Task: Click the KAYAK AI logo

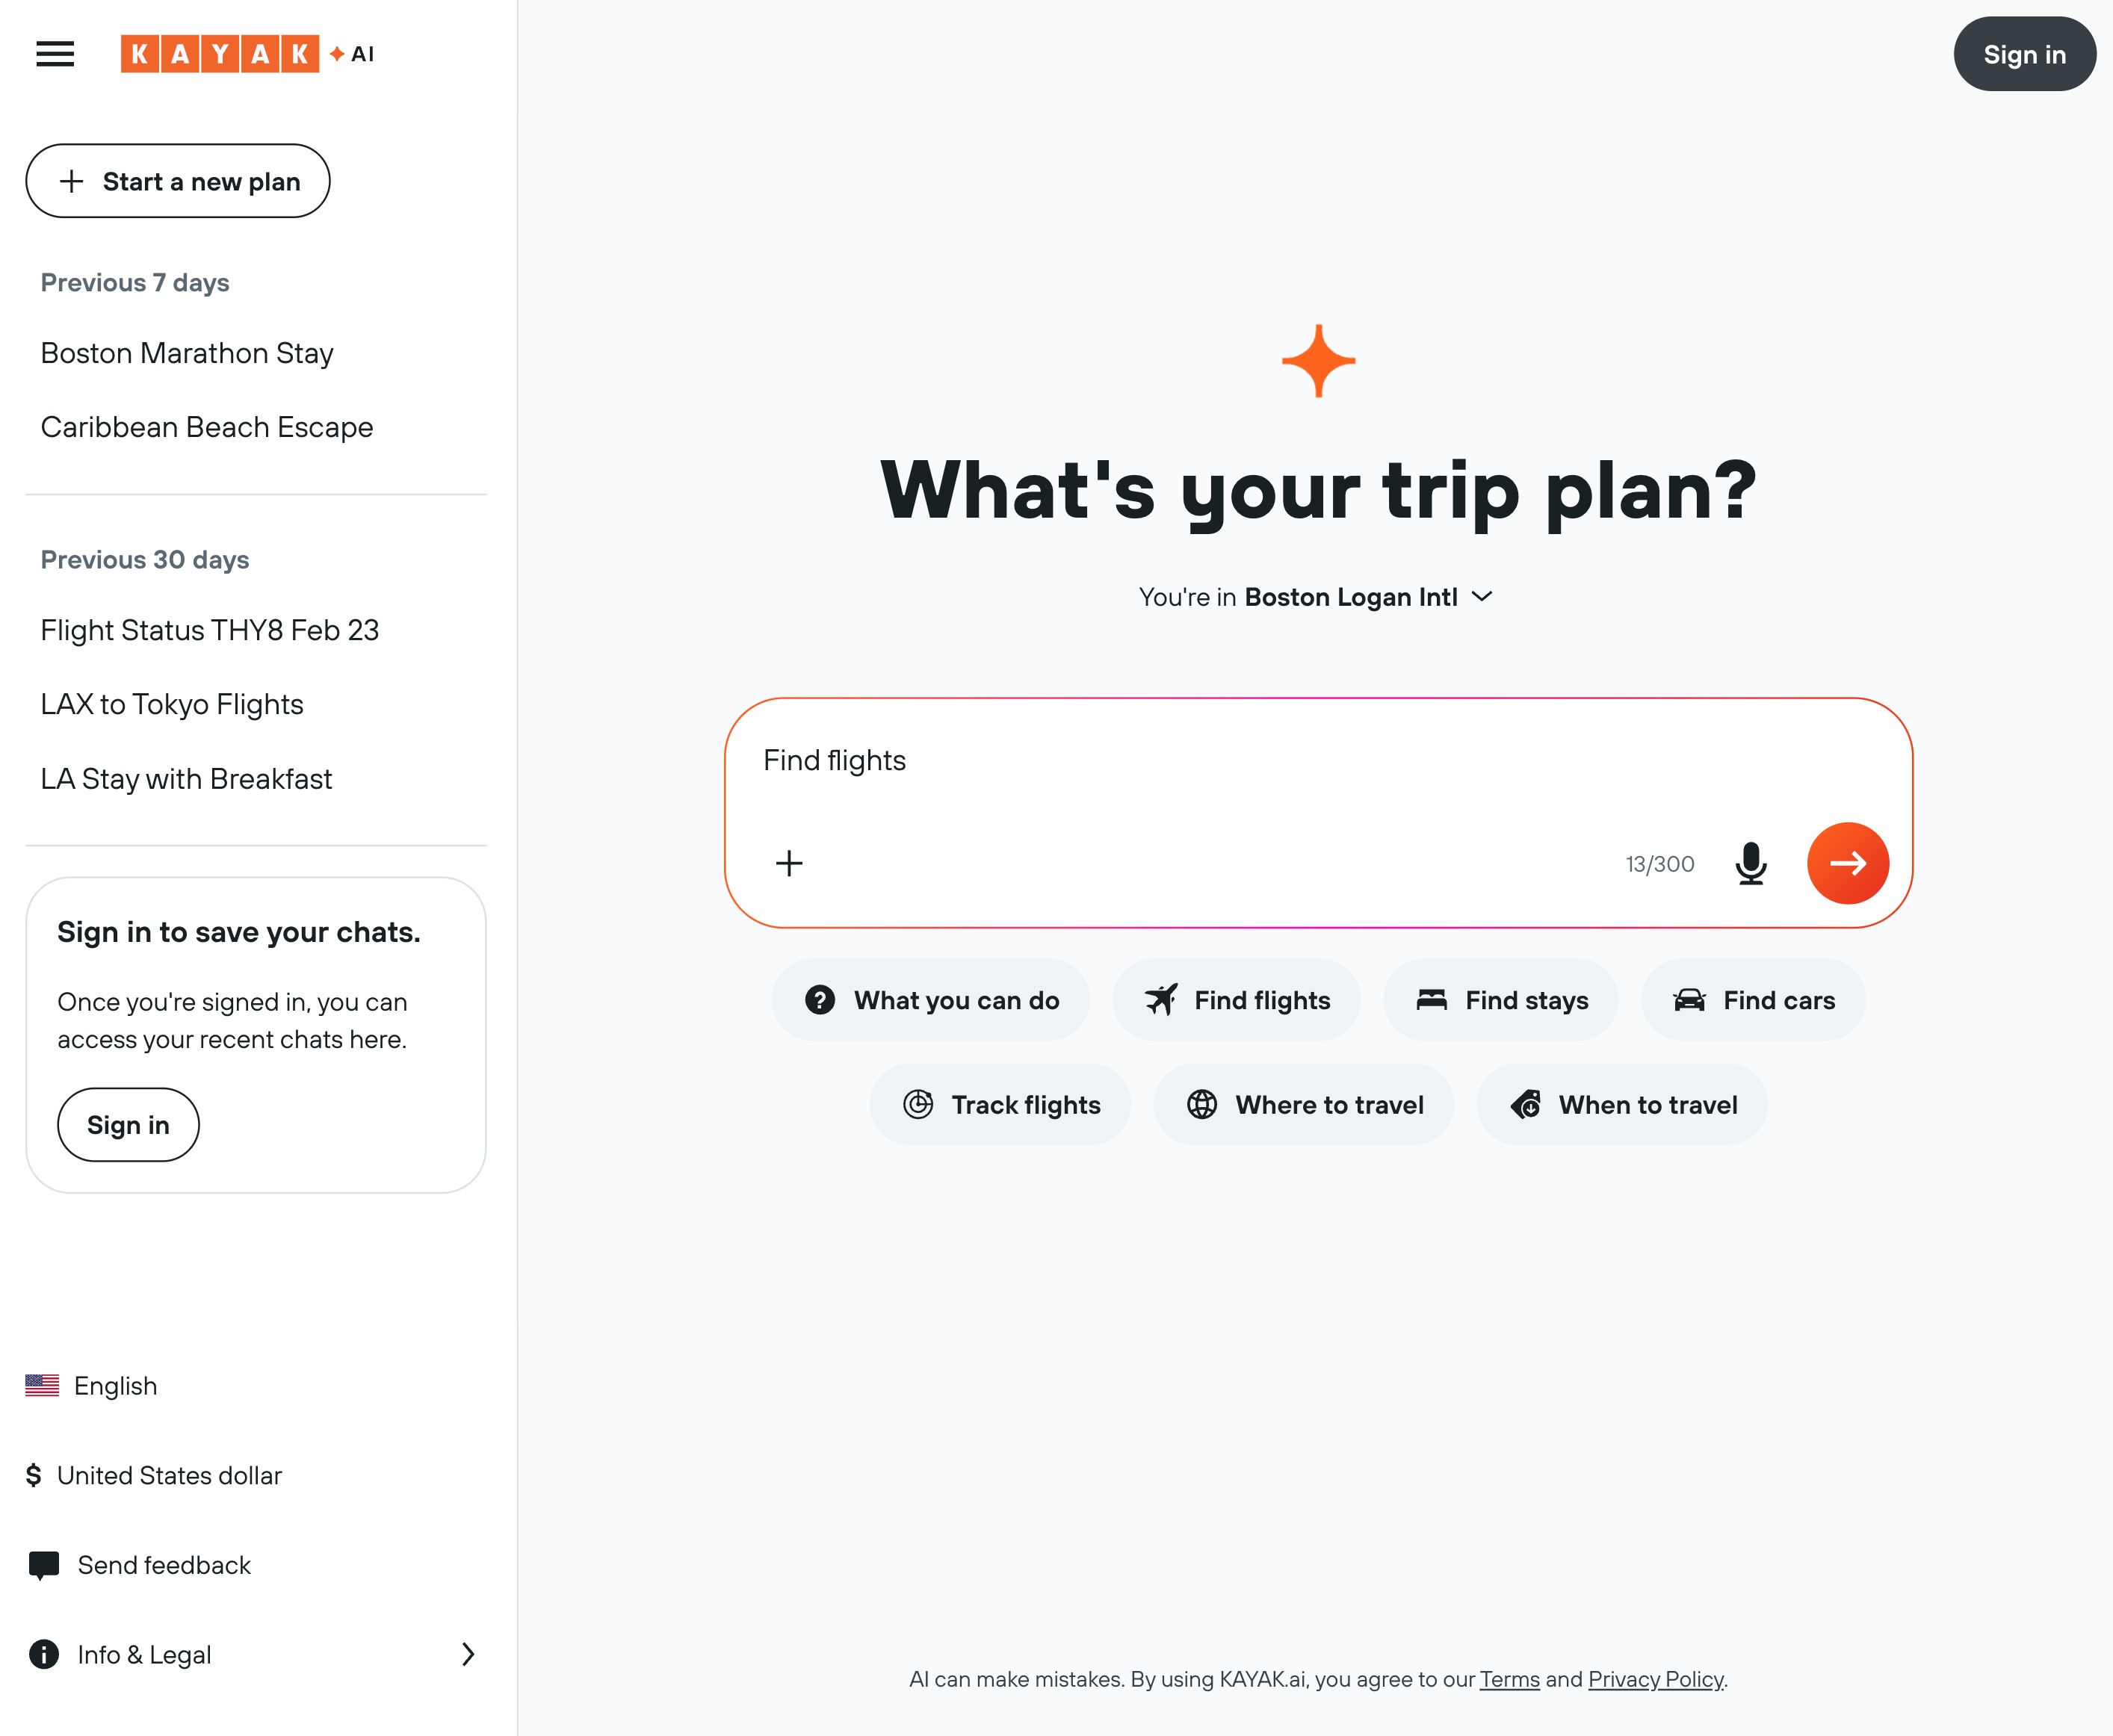Action: click(246, 54)
